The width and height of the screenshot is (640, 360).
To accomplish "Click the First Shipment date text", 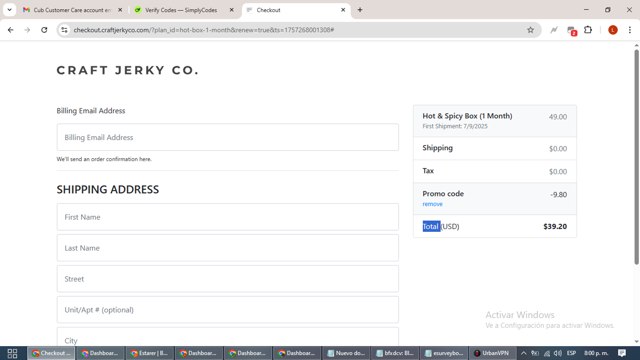I will [x=455, y=126].
